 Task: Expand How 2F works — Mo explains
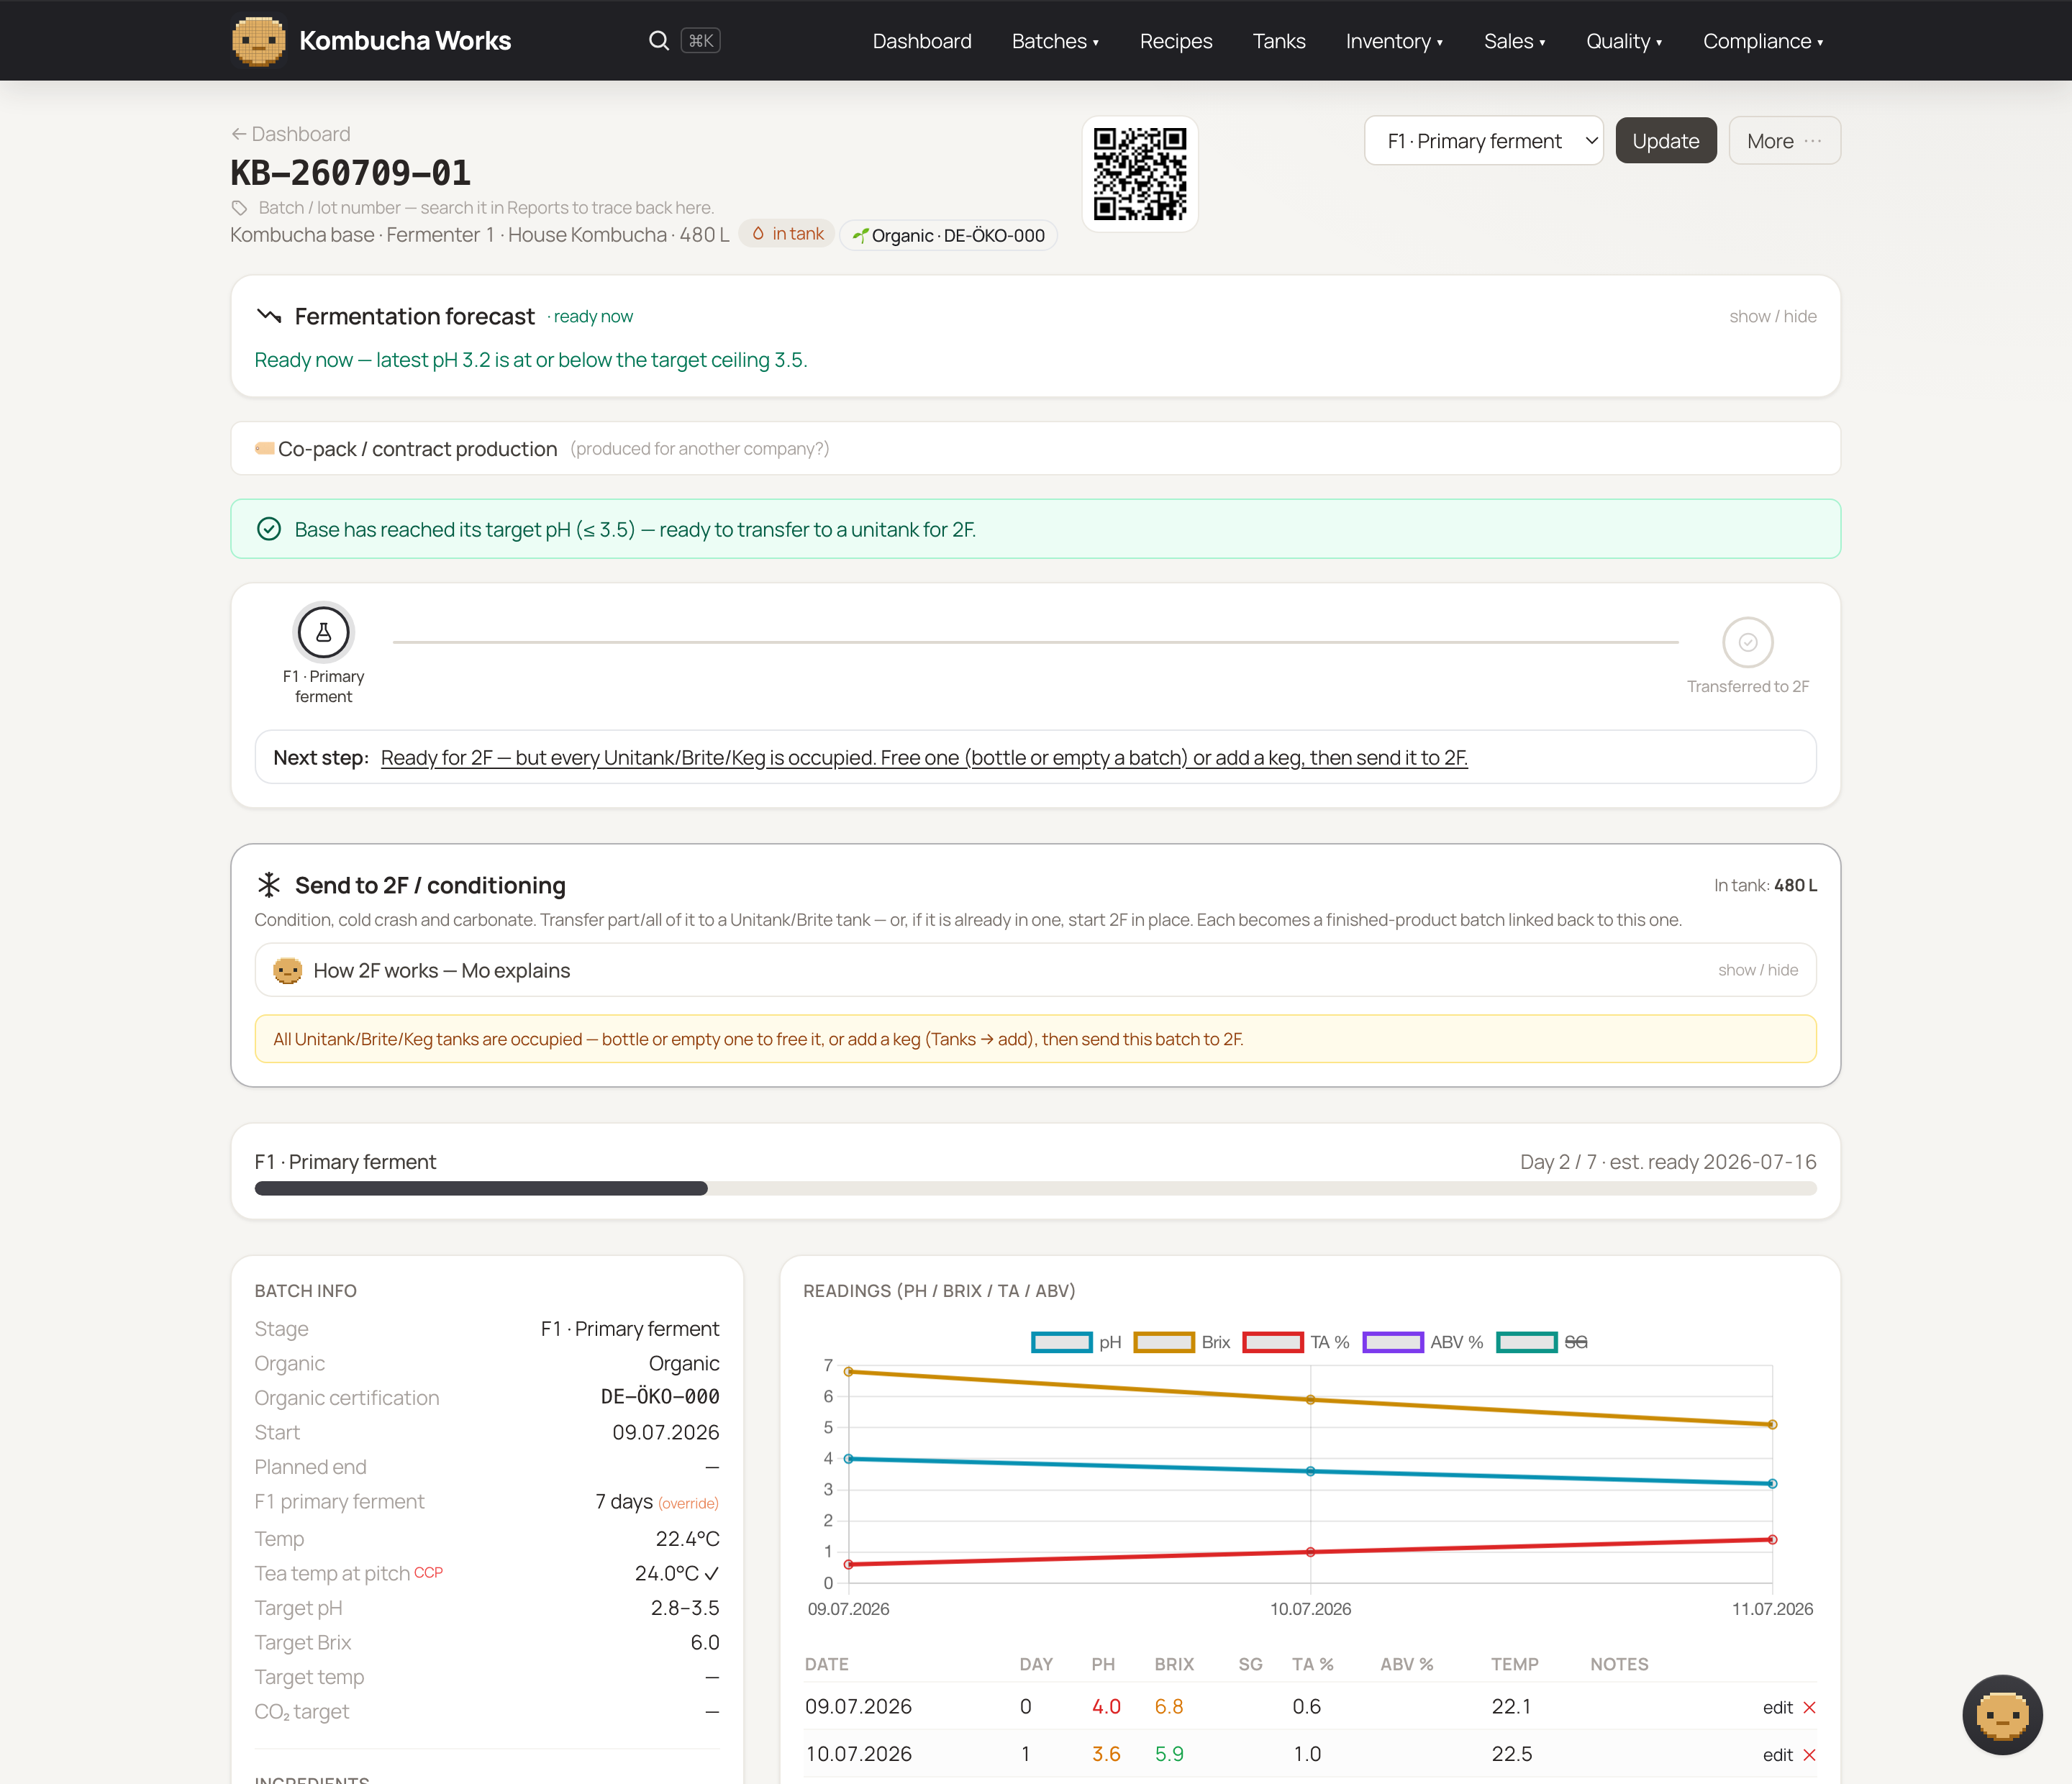click(1035, 970)
